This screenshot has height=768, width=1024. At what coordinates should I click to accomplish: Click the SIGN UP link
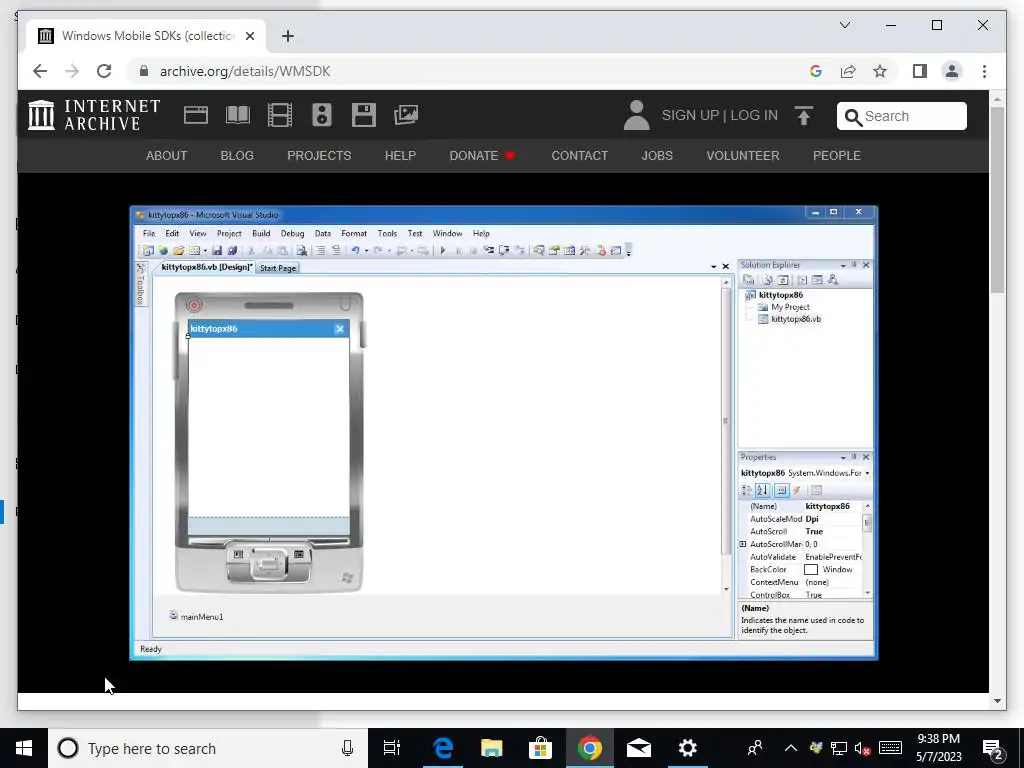690,116
